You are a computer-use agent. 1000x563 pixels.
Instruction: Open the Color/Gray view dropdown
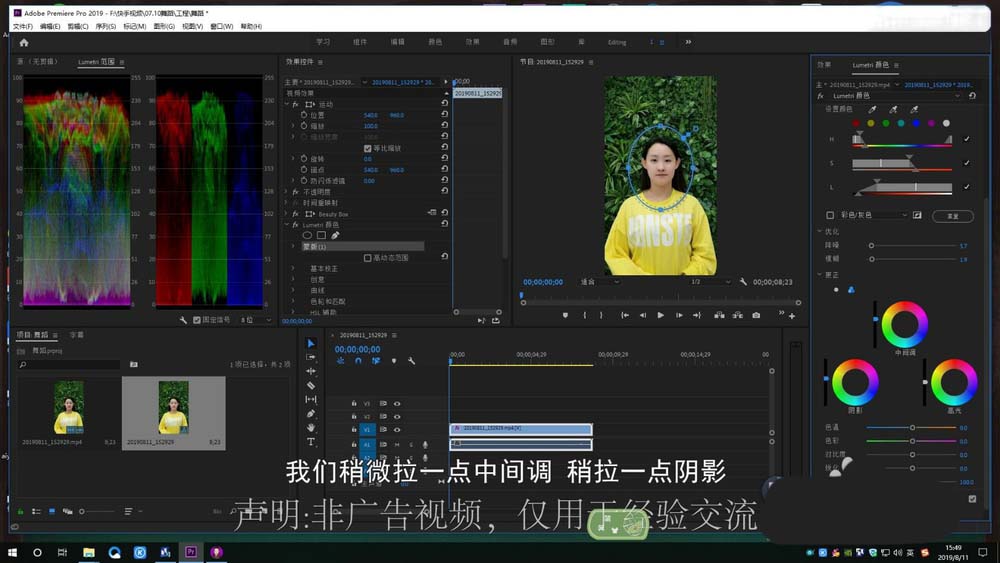tap(873, 216)
